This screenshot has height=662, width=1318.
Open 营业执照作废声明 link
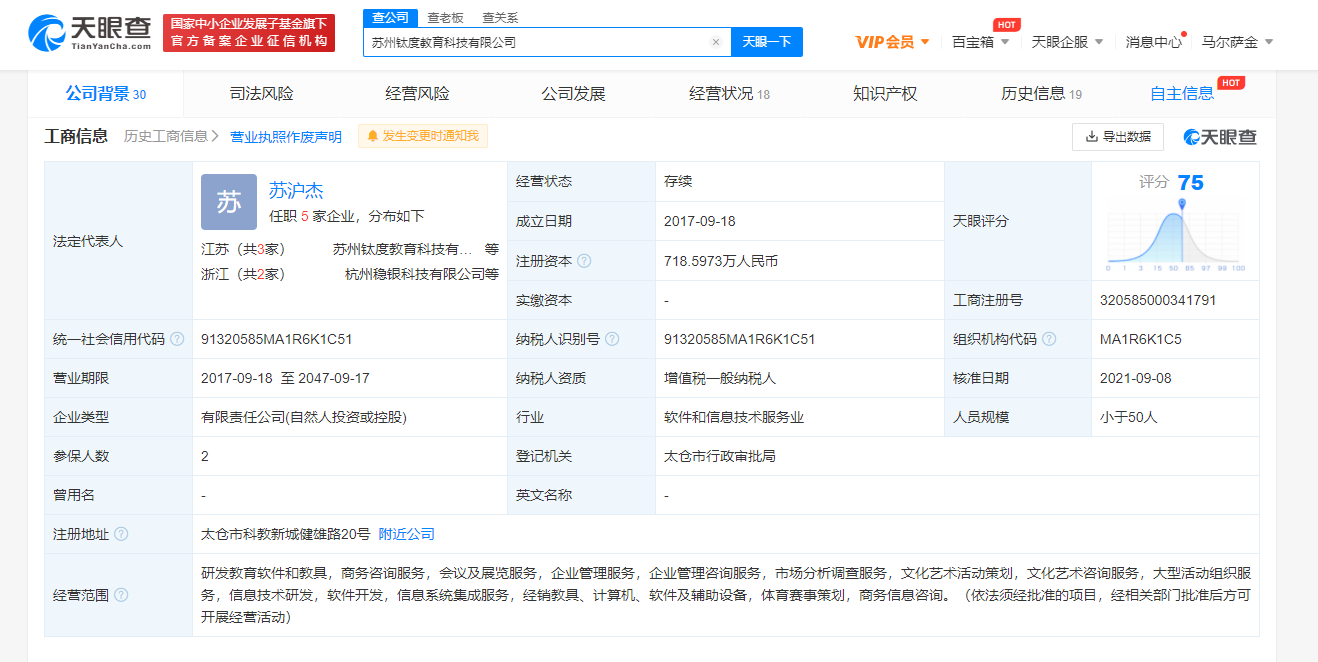pyautogui.click(x=286, y=137)
